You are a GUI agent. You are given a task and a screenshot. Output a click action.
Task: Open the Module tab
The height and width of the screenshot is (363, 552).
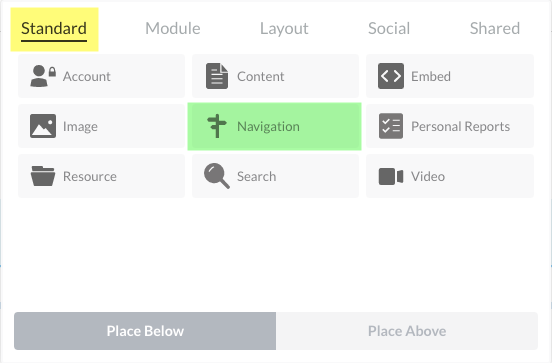172,29
